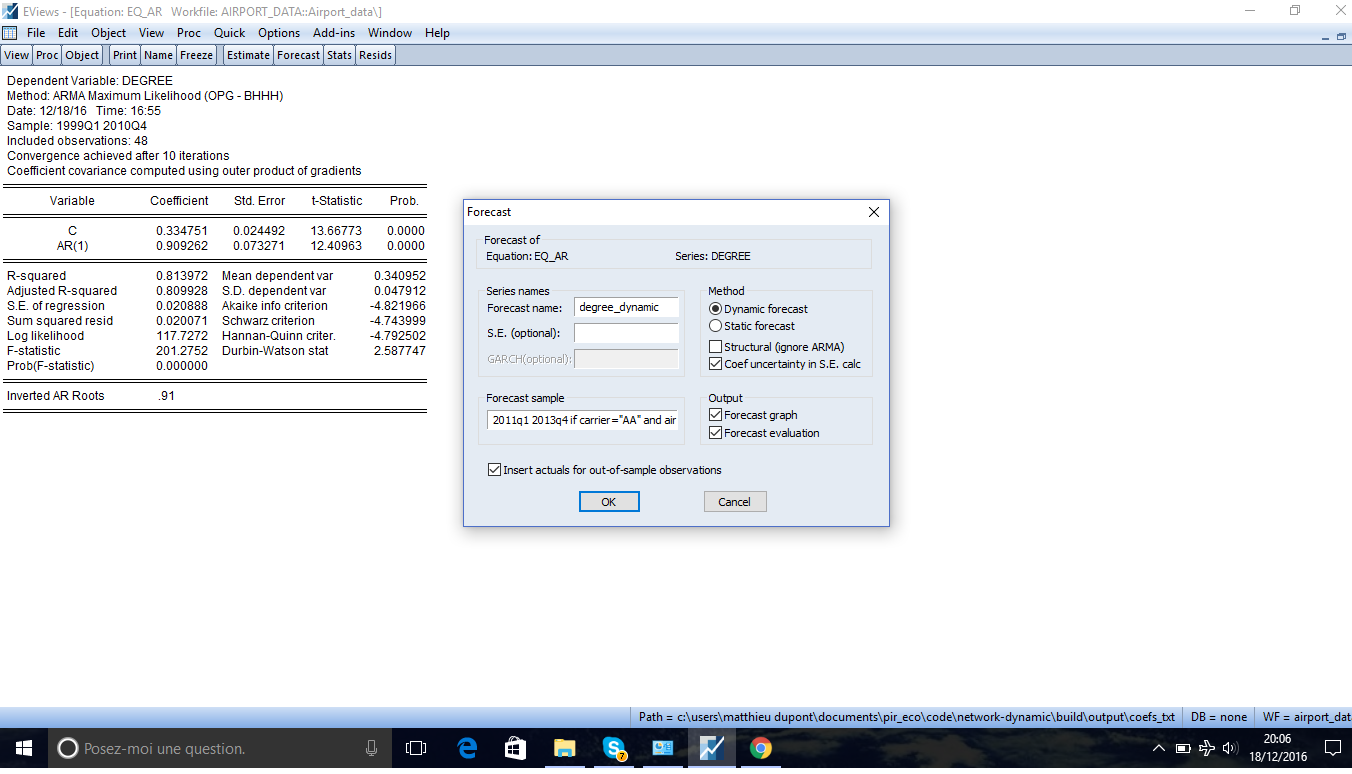1352x774 pixels.
Task: Open the volume control tray icon
Action: click(1230, 748)
